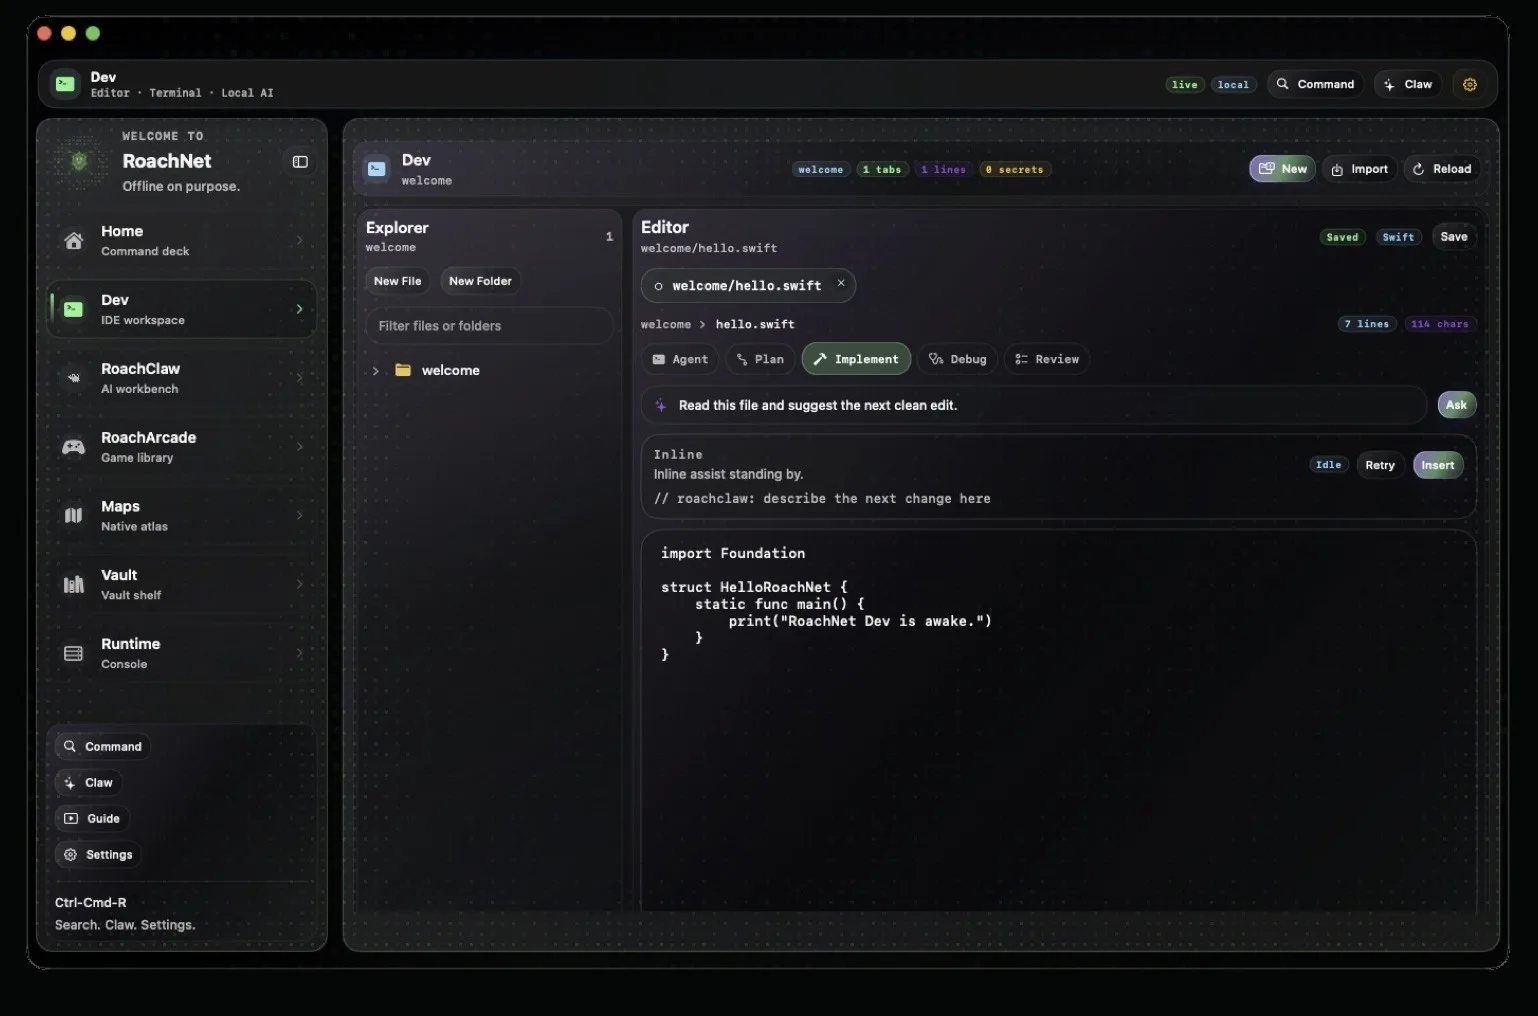
Task: Select the Plan mode
Action: pyautogui.click(x=760, y=359)
